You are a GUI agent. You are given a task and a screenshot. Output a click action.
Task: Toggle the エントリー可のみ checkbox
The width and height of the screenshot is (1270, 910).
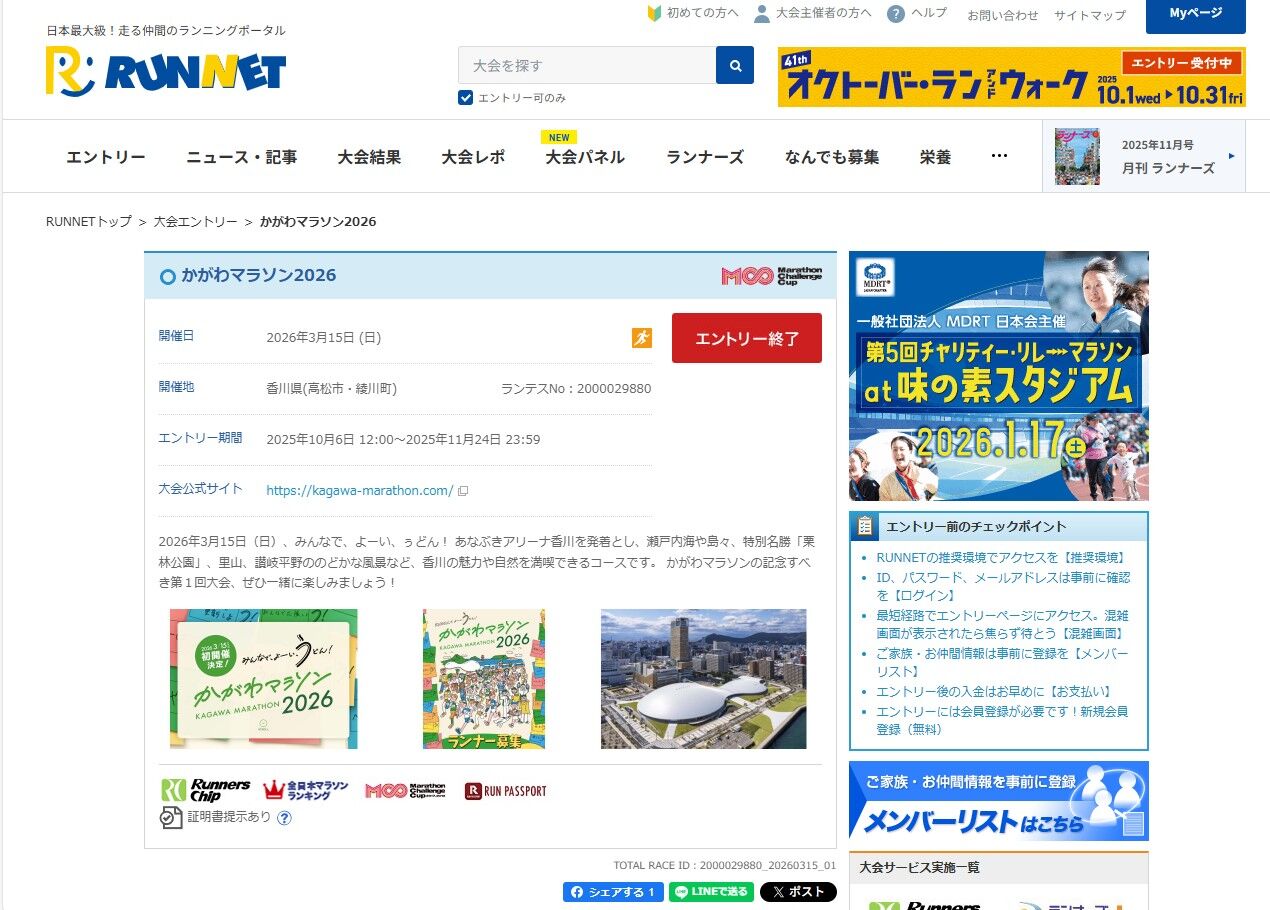pyautogui.click(x=465, y=97)
